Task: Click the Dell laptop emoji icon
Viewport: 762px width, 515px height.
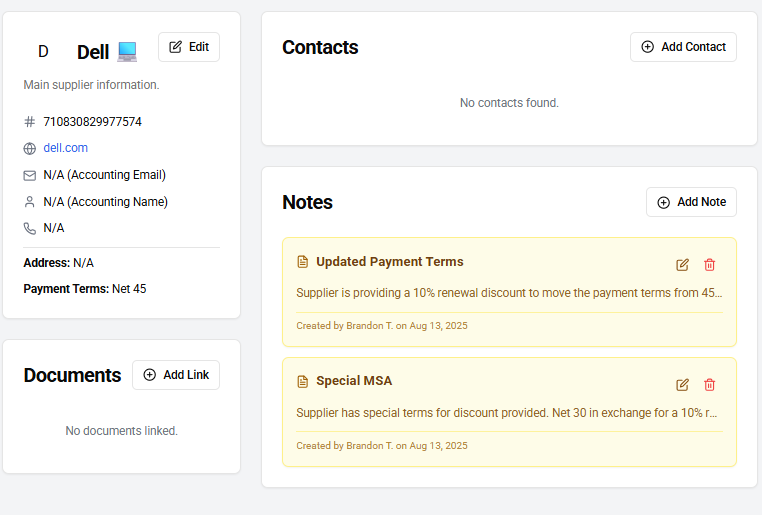Action: [x=127, y=51]
